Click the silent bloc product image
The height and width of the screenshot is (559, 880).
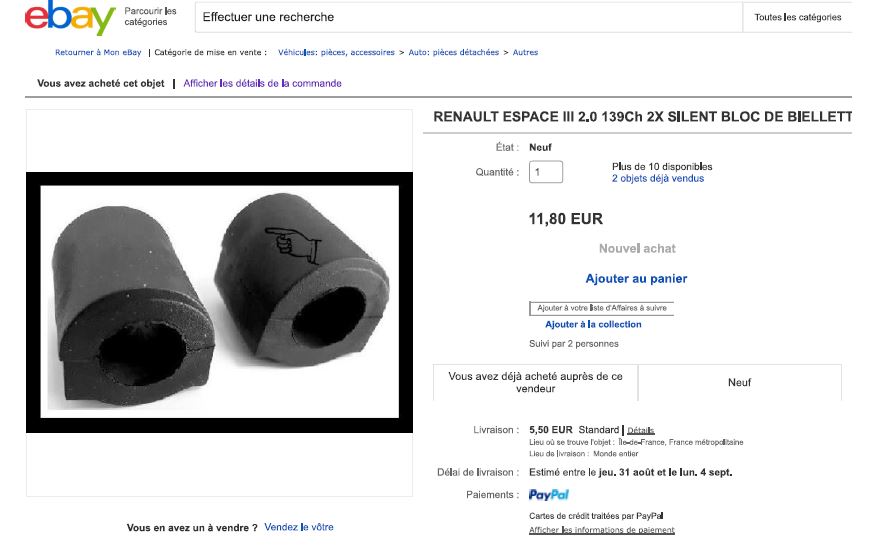pos(219,303)
